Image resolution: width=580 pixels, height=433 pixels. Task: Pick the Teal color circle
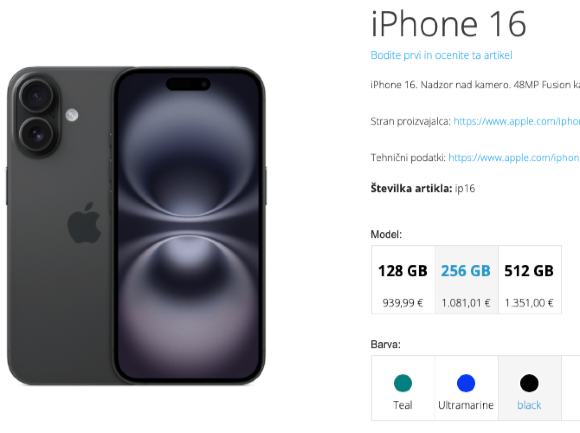tap(403, 383)
